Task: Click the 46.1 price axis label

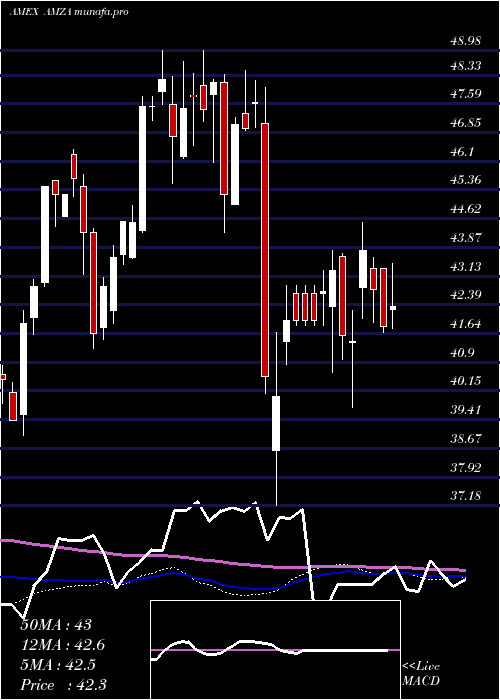Action: coord(462,151)
